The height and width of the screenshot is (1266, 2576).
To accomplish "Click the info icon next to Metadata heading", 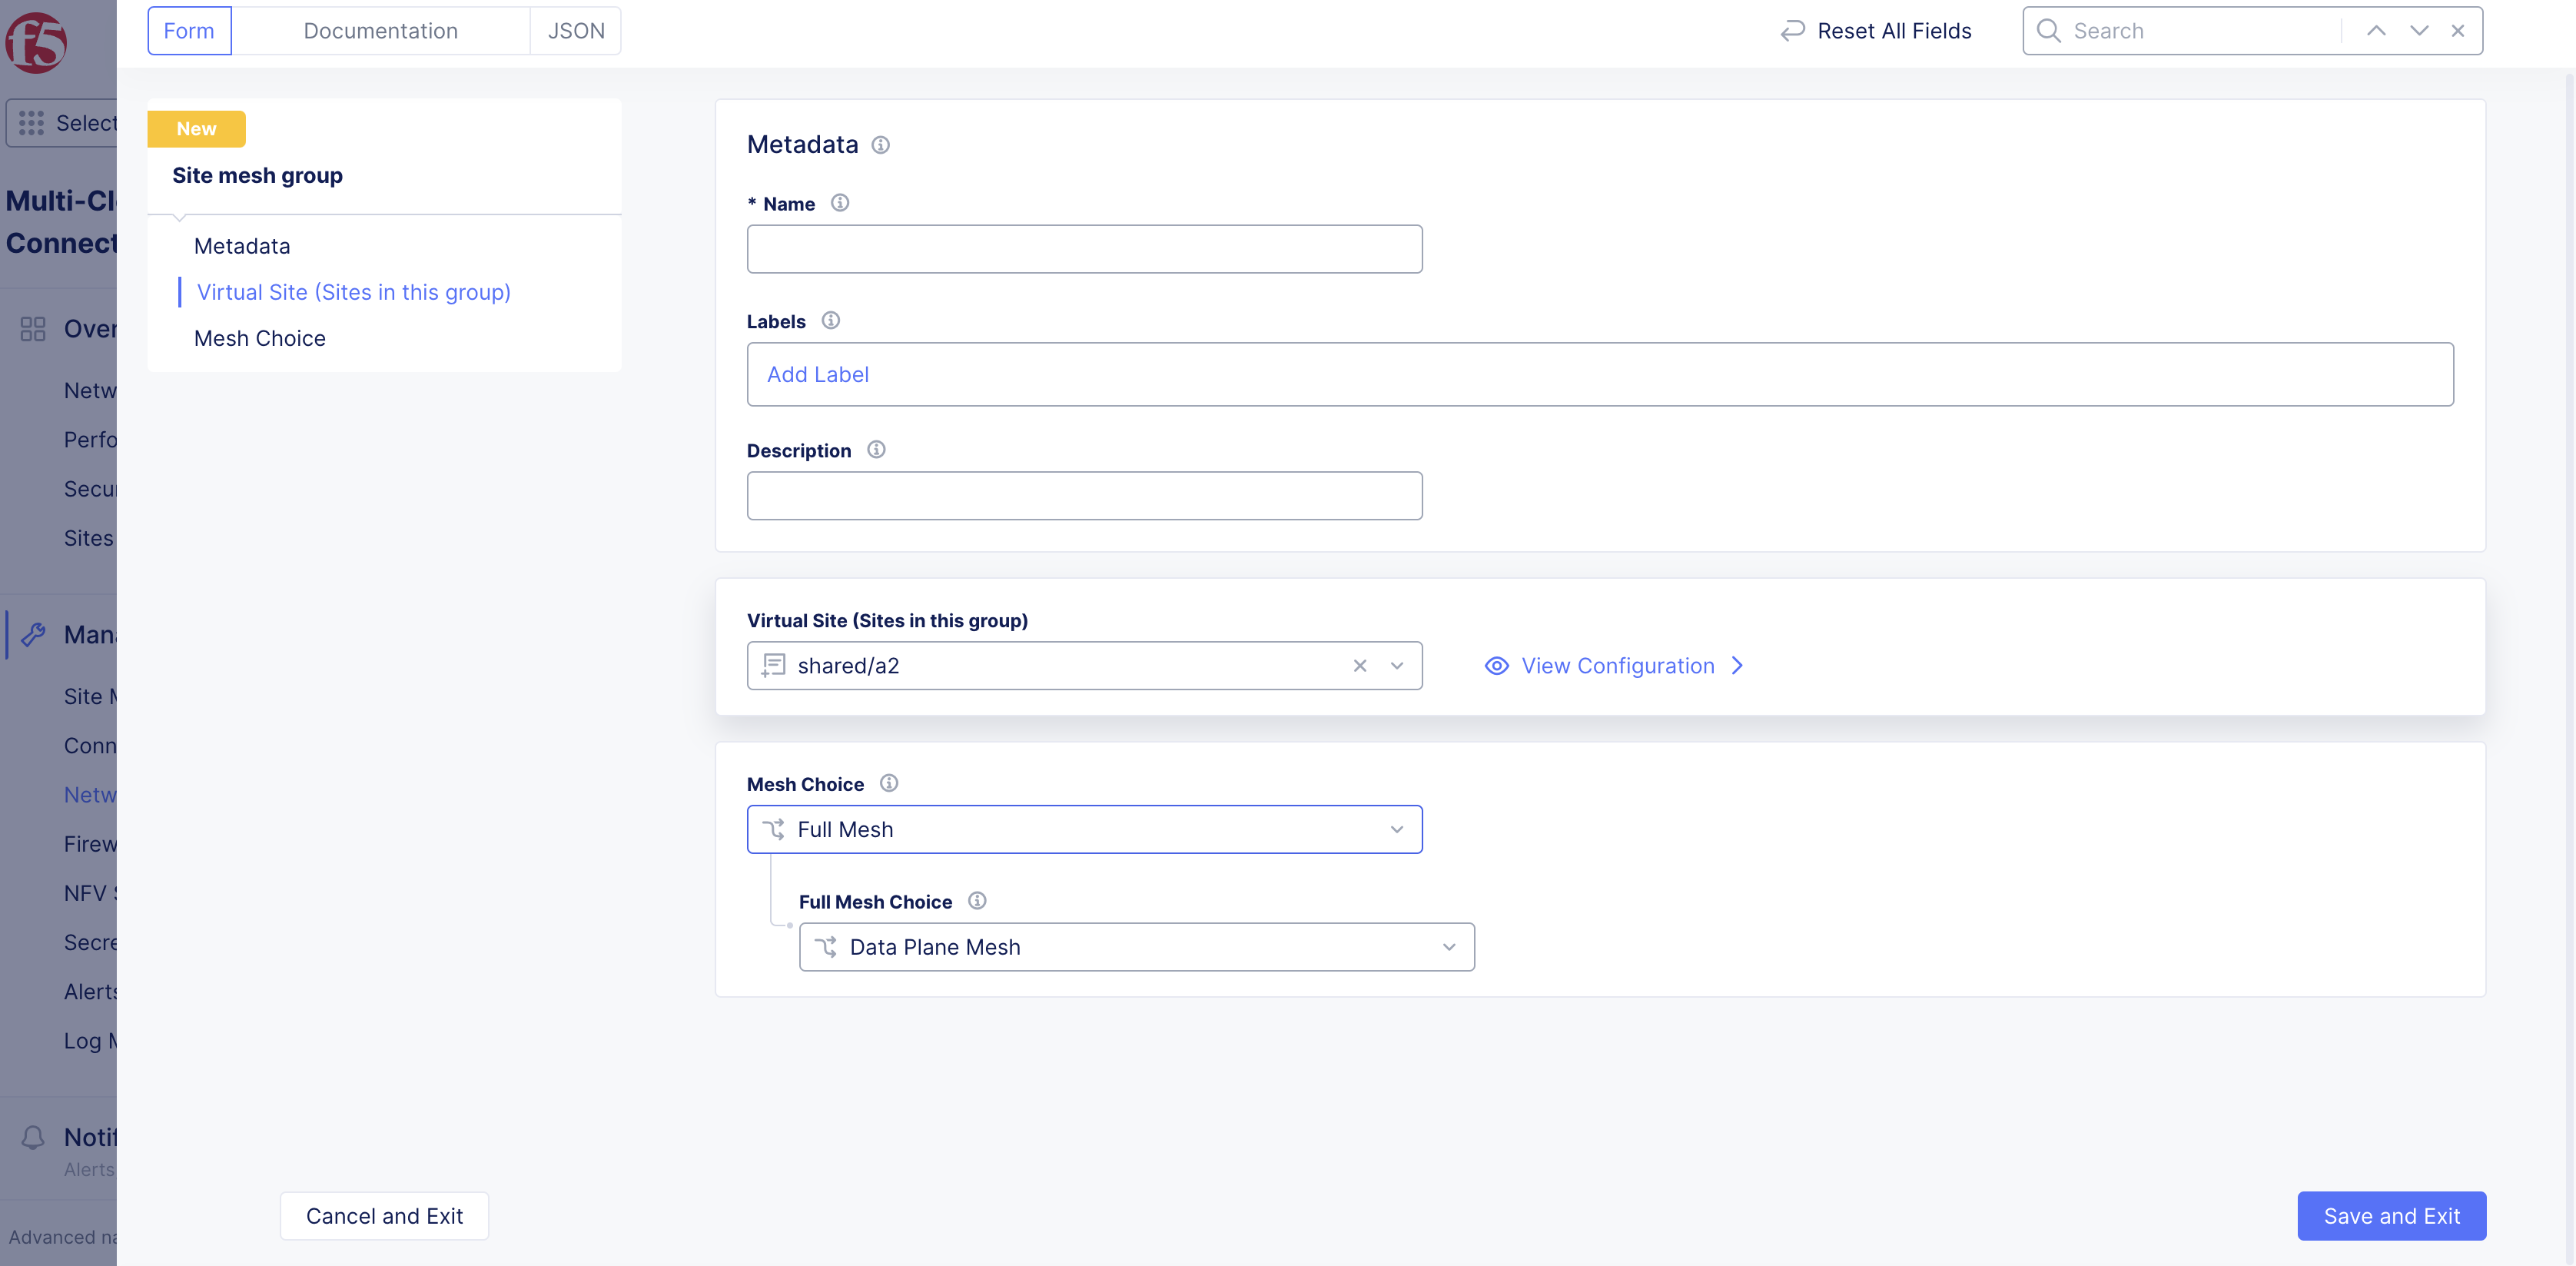I will click(x=880, y=145).
